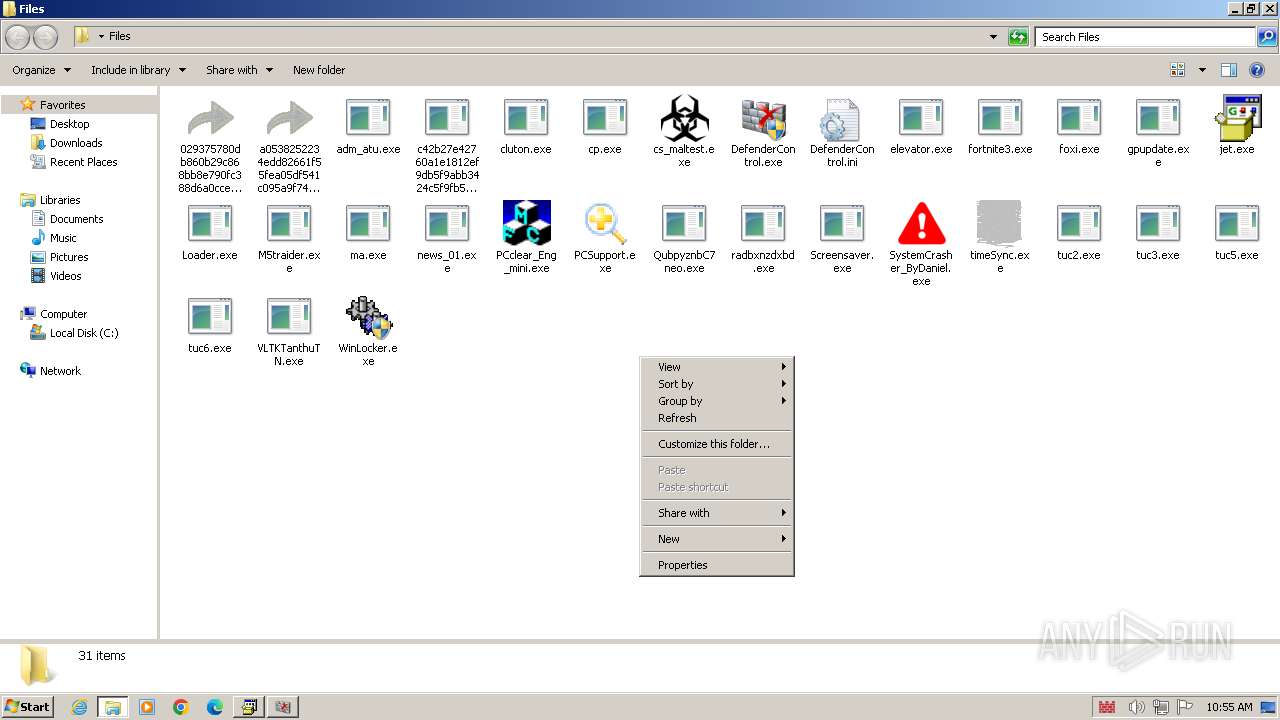Select the jet.exe installer icon
1280x720 pixels.
tap(1237, 119)
